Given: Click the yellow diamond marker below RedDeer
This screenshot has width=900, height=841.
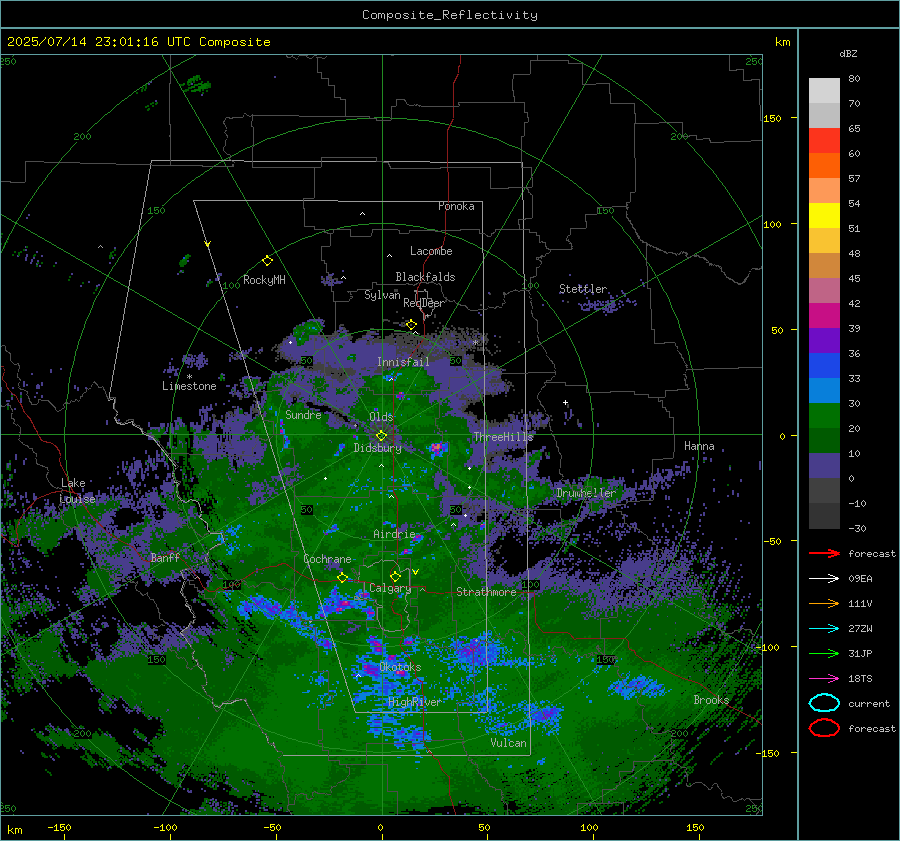Looking at the screenshot, I should 412,325.
